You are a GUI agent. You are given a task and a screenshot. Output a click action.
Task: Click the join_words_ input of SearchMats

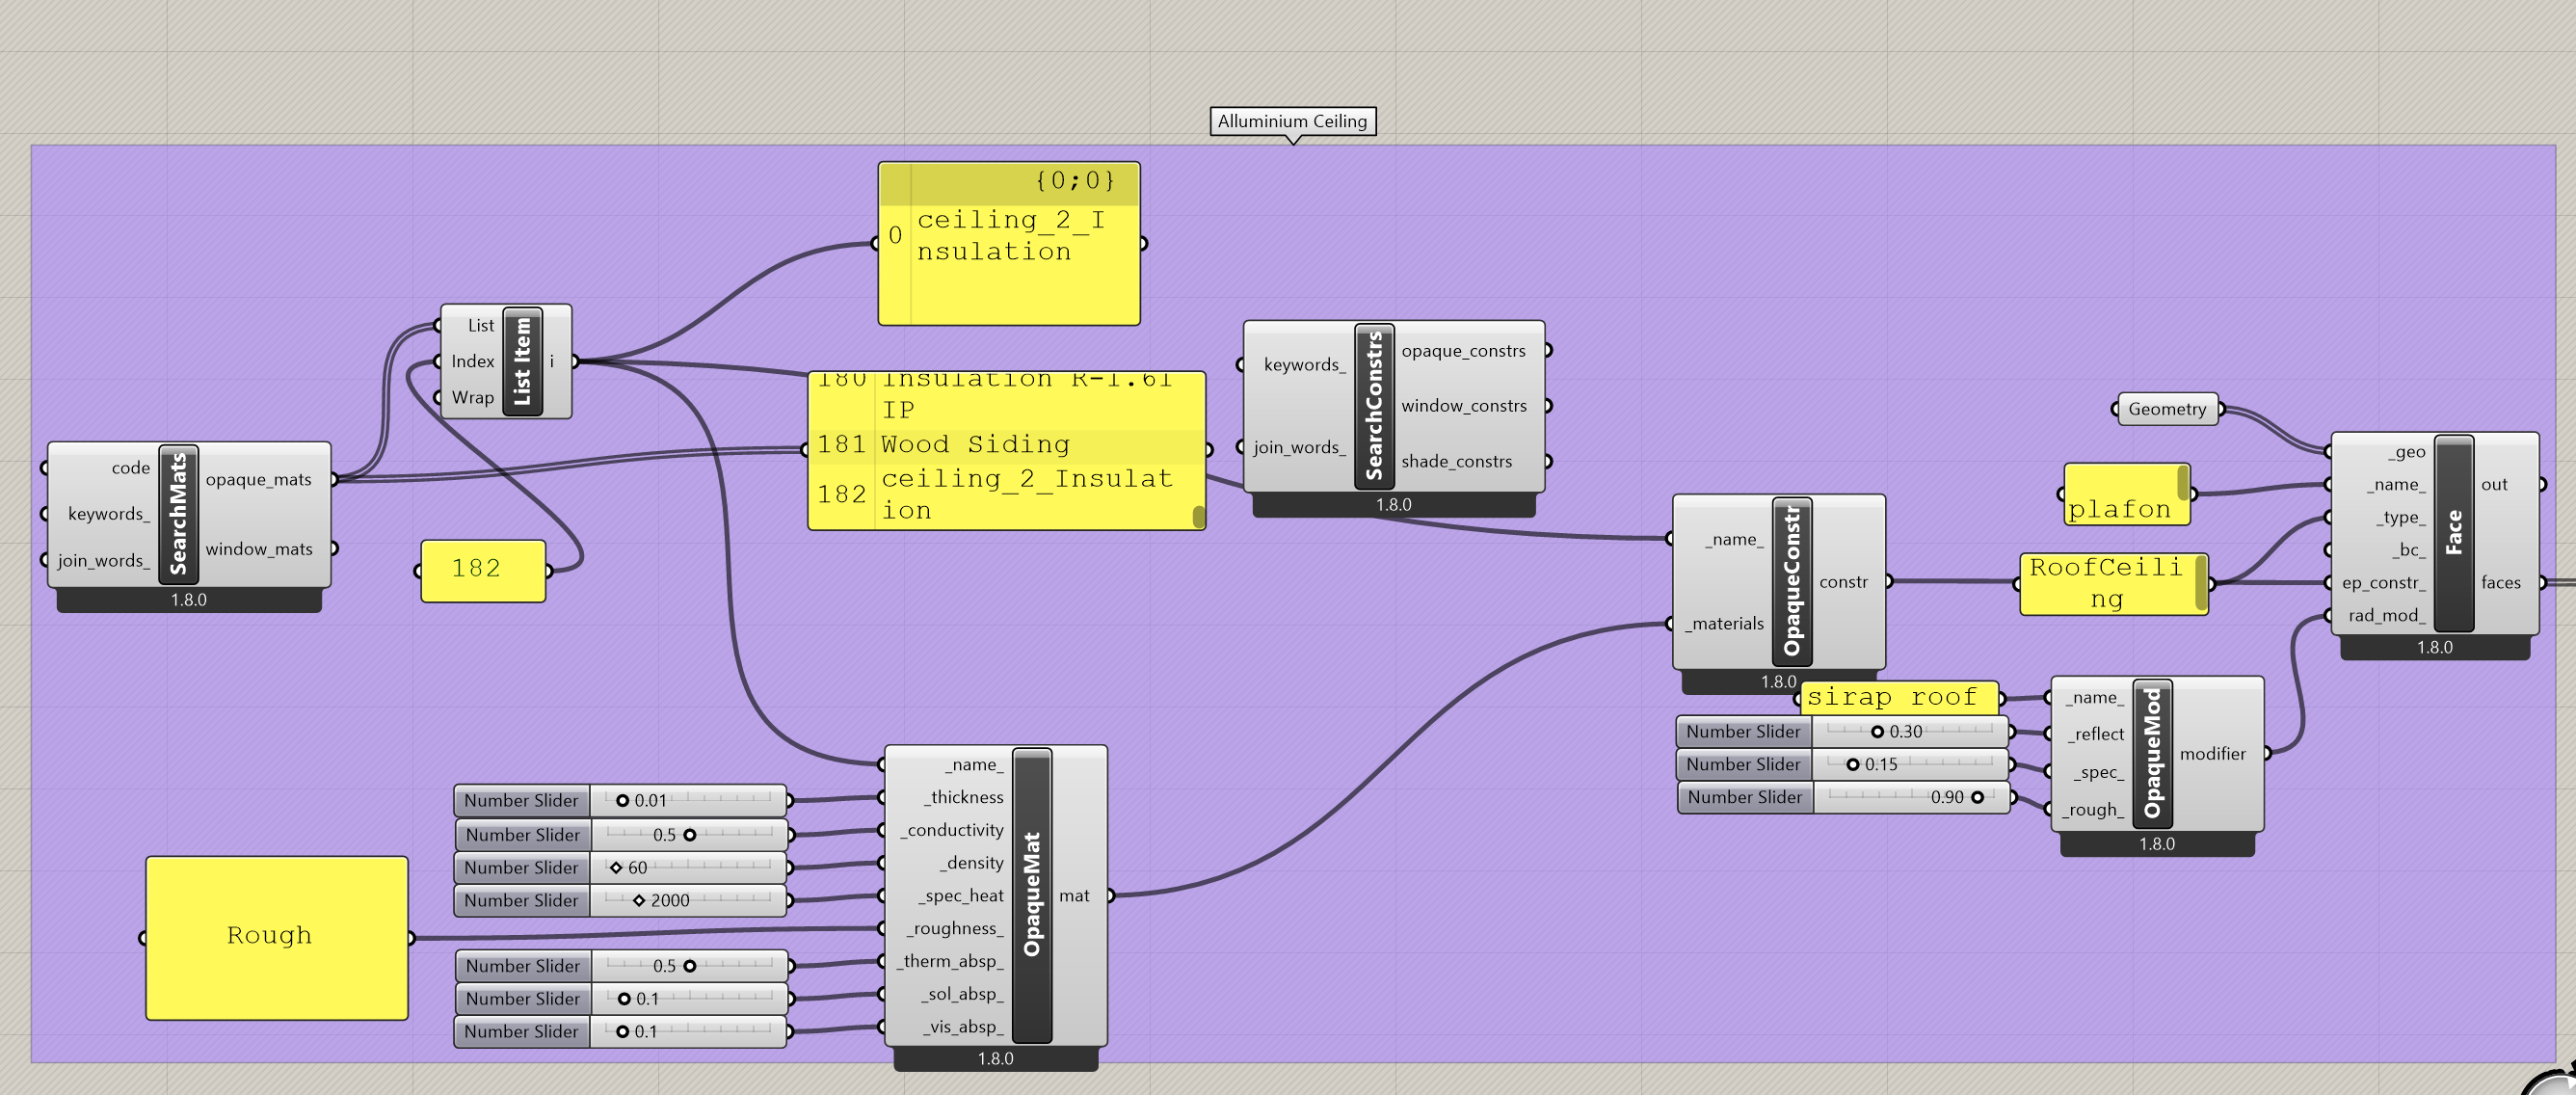click(x=104, y=560)
